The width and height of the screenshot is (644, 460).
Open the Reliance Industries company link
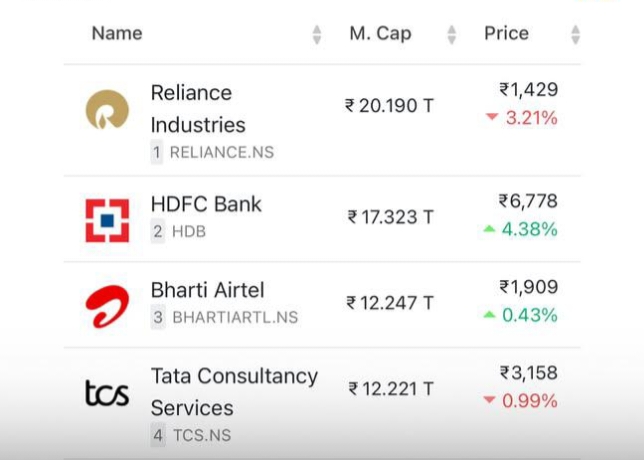[x=198, y=109]
